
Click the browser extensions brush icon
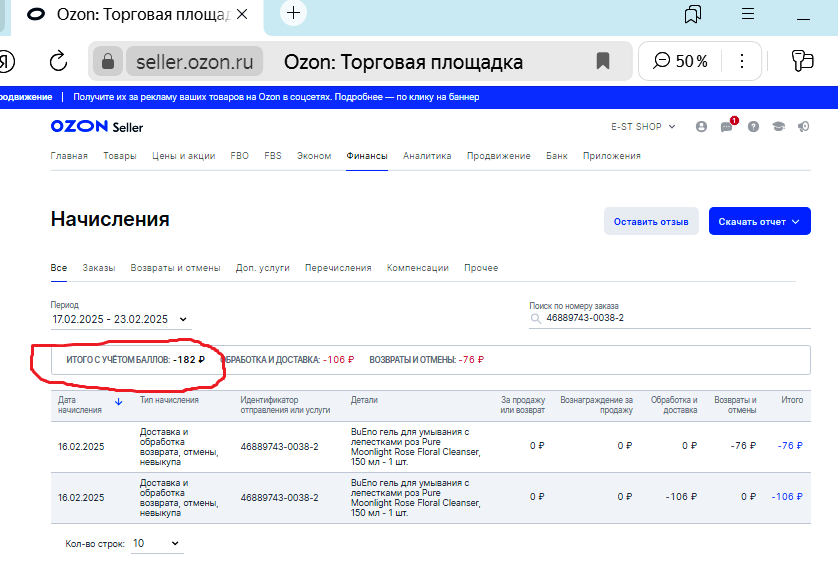point(802,61)
